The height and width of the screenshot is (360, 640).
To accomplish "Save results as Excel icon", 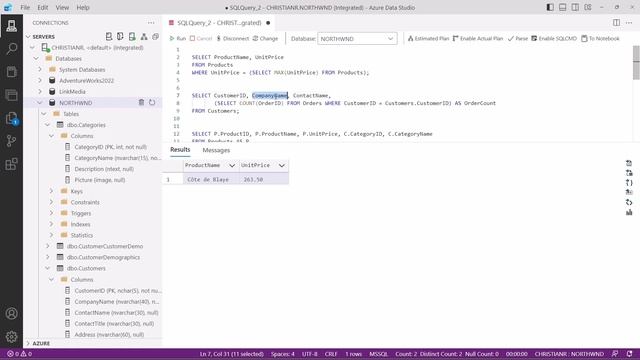I will [x=629, y=173].
